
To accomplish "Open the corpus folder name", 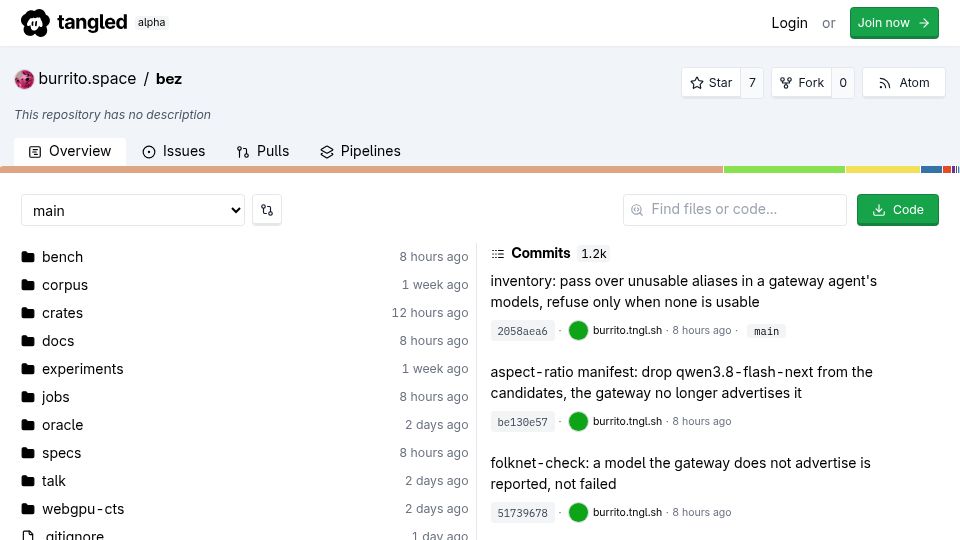I will pyautogui.click(x=65, y=285).
